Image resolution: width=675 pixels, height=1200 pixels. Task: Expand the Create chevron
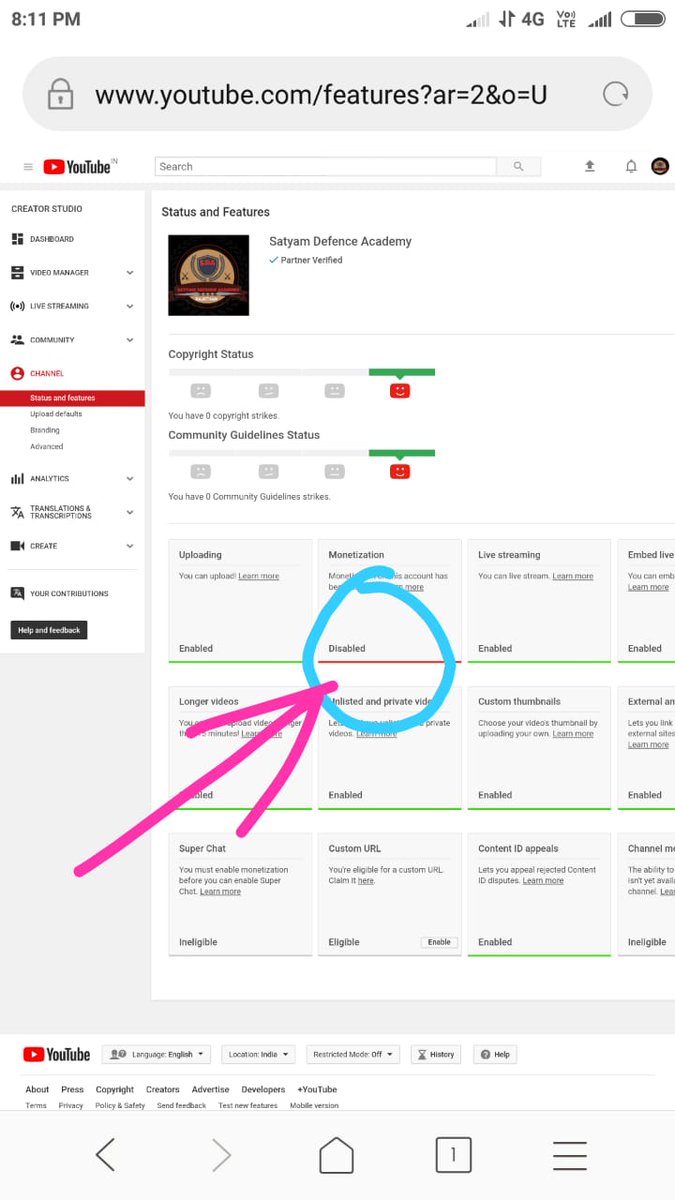(x=130, y=546)
